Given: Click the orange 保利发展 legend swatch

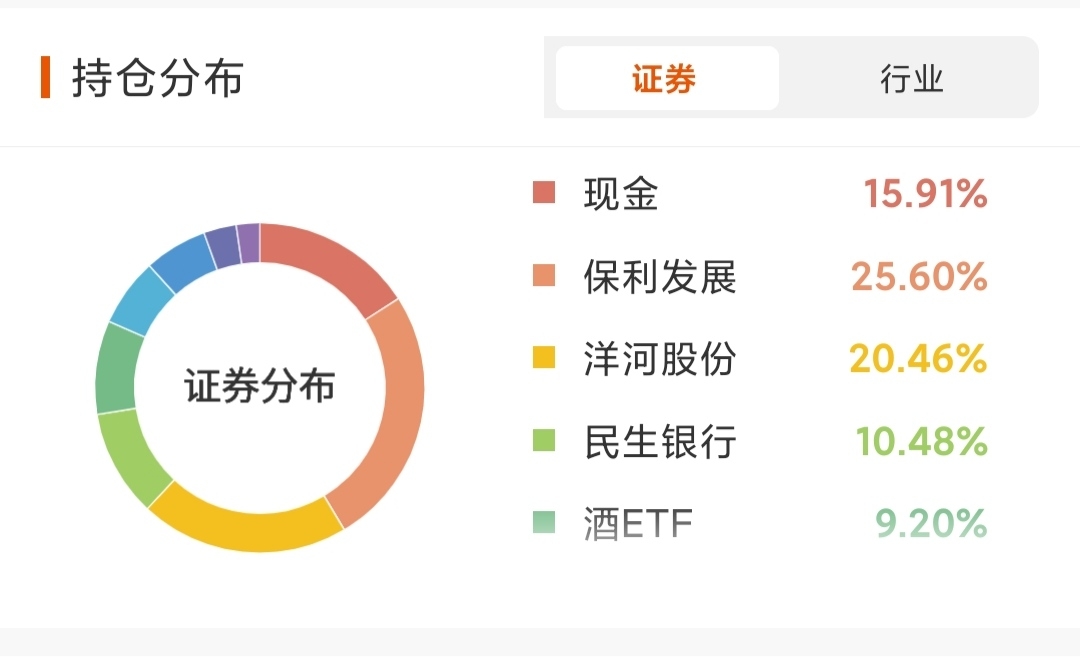Looking at the screenshot, I should point(544,276).
